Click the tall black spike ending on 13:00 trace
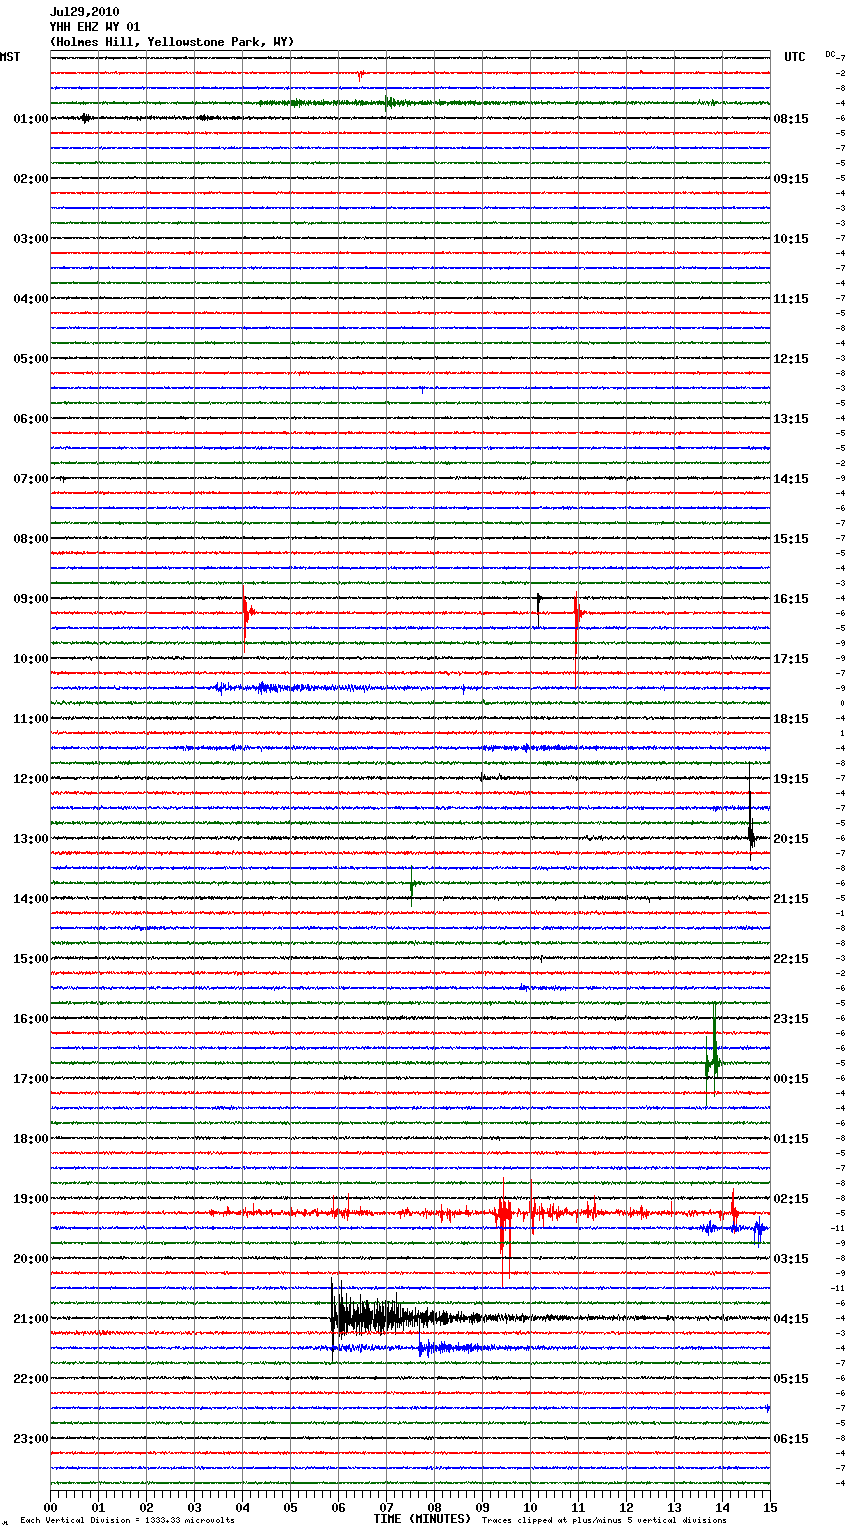Screen dimensions: 850x1534 click(751, 812)
